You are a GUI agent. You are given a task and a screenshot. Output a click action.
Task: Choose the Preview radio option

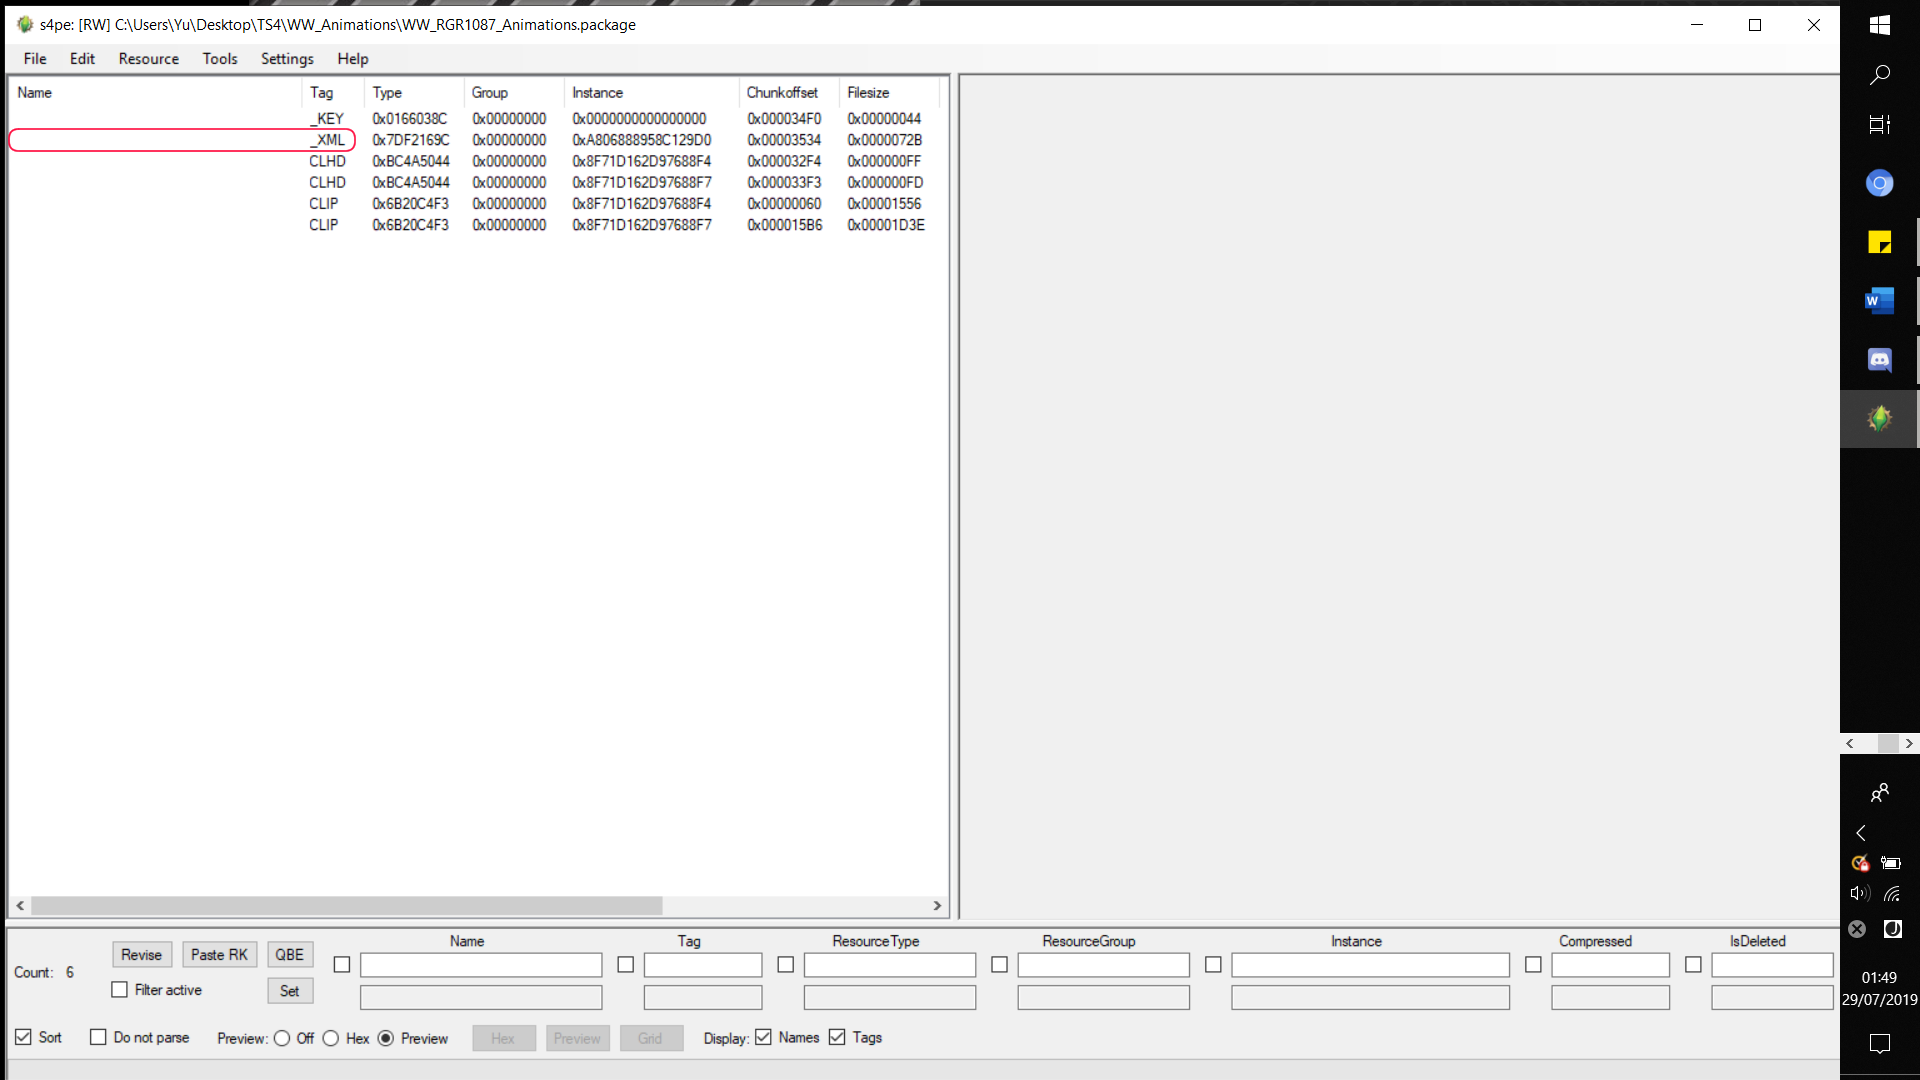coord(386,1039)
